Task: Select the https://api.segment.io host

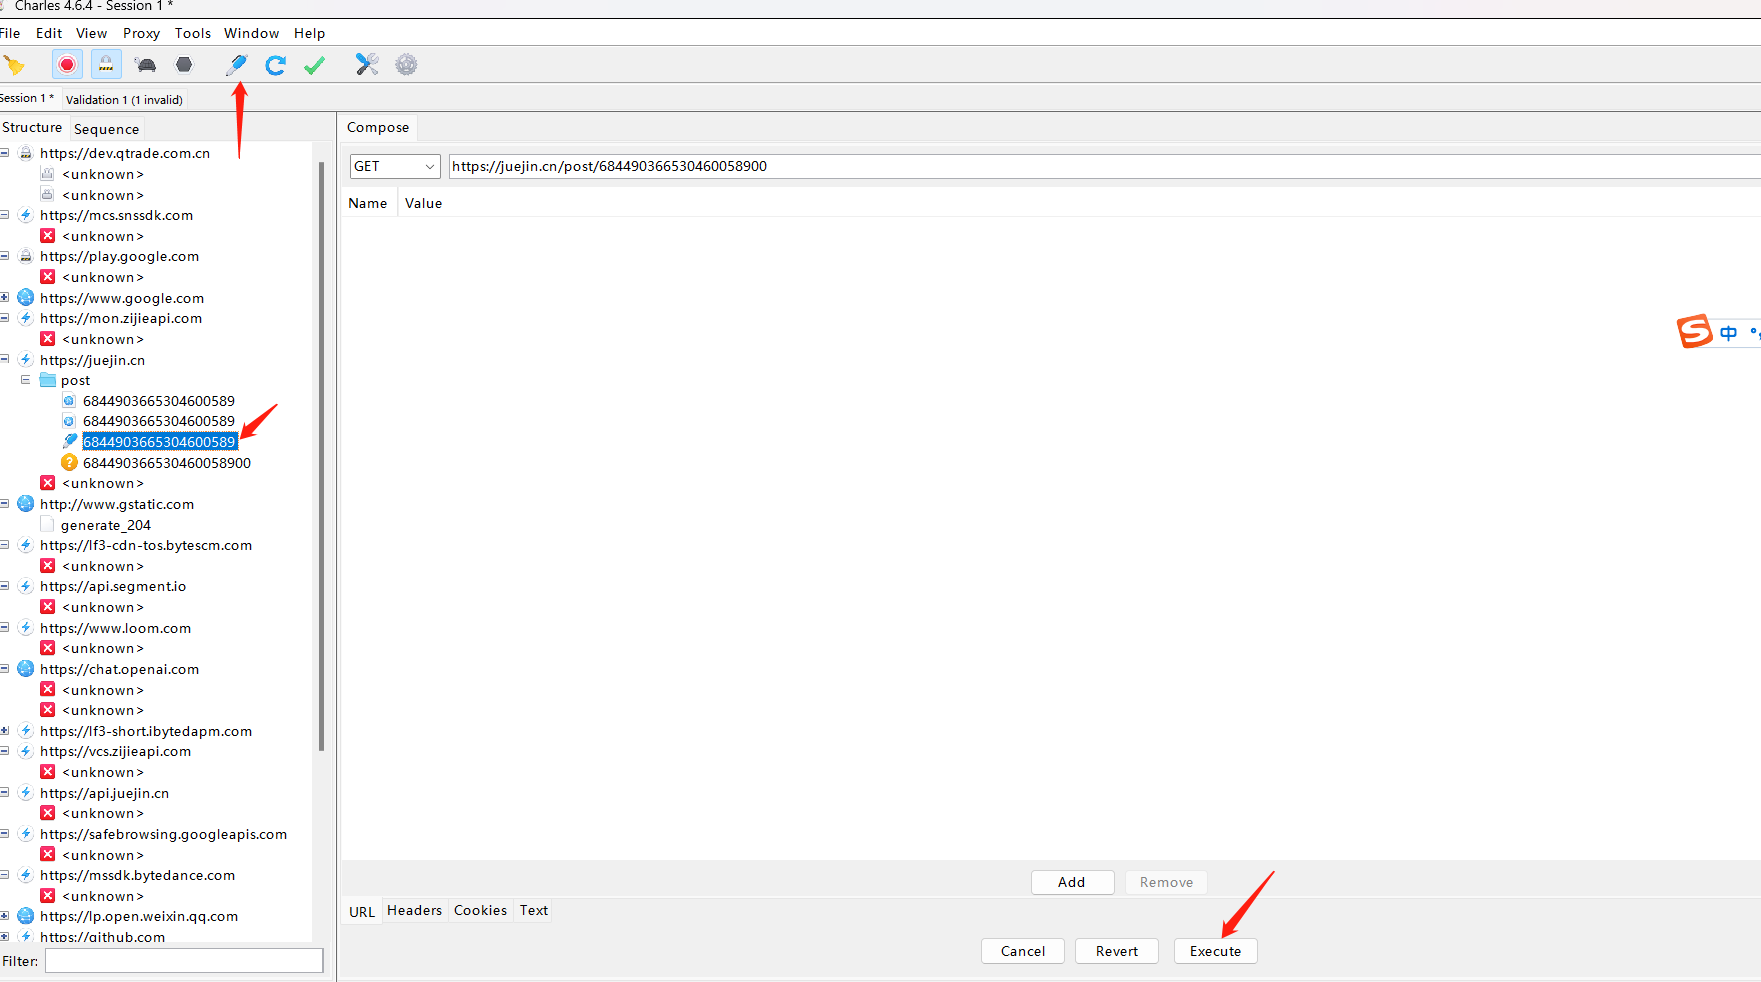Action: pyautogui.click(x=113, y=587)
